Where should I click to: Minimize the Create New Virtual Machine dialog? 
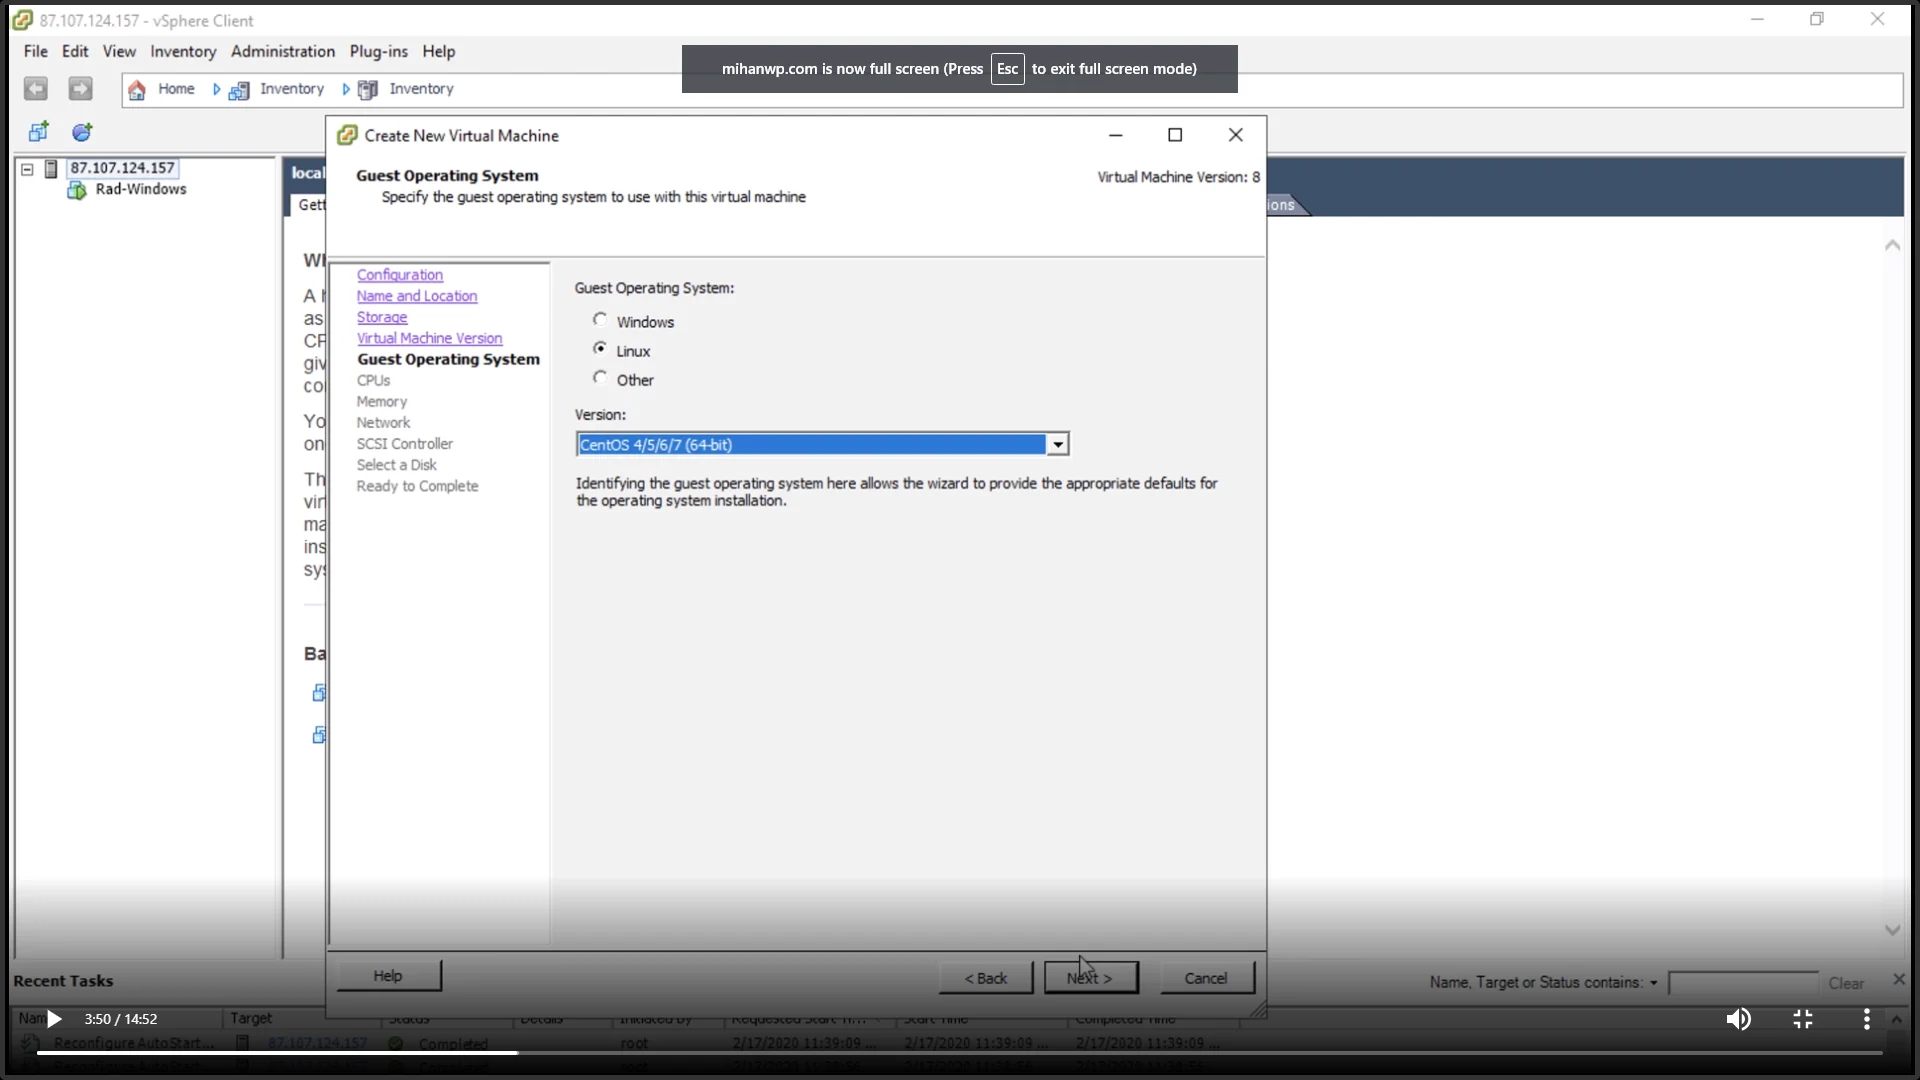tap(1116, 135)
